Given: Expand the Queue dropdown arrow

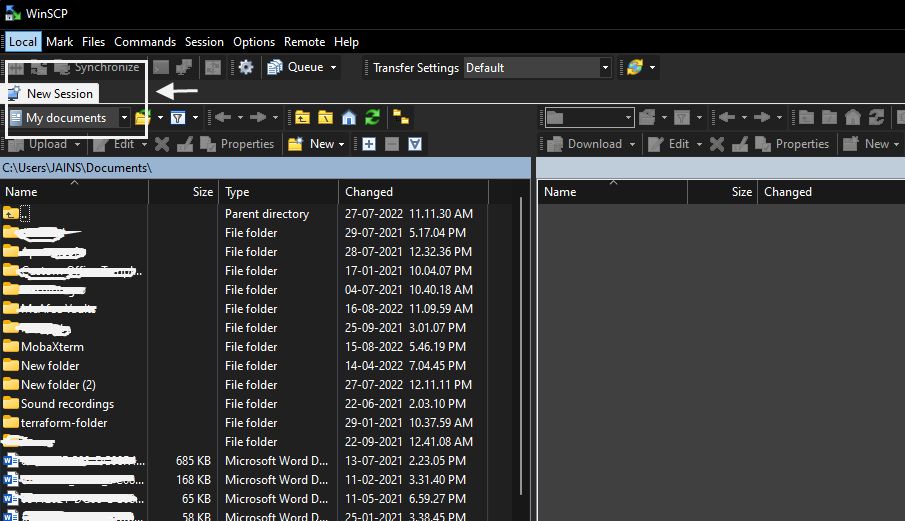Looking at the screenshot, I should coord(333,68).
